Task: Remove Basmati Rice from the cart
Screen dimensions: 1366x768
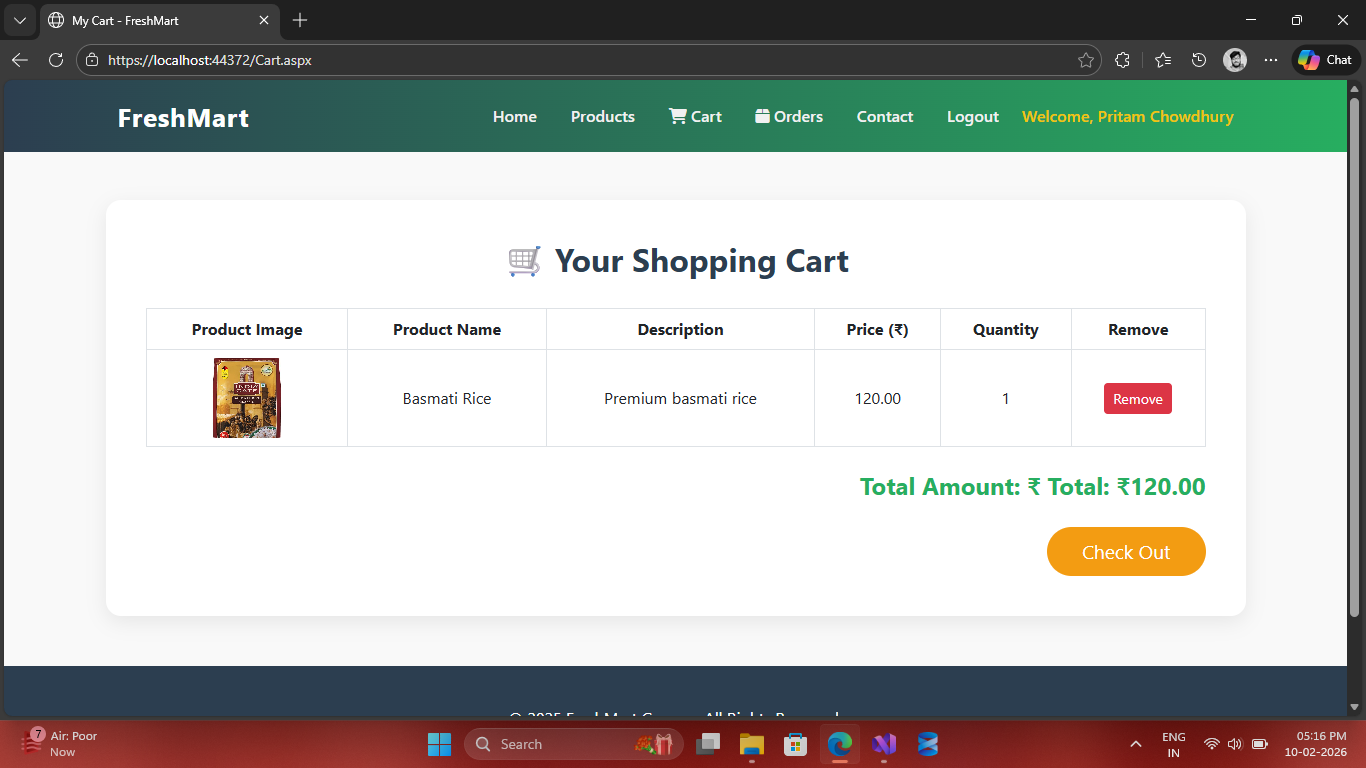Action: coord(1137,399)
